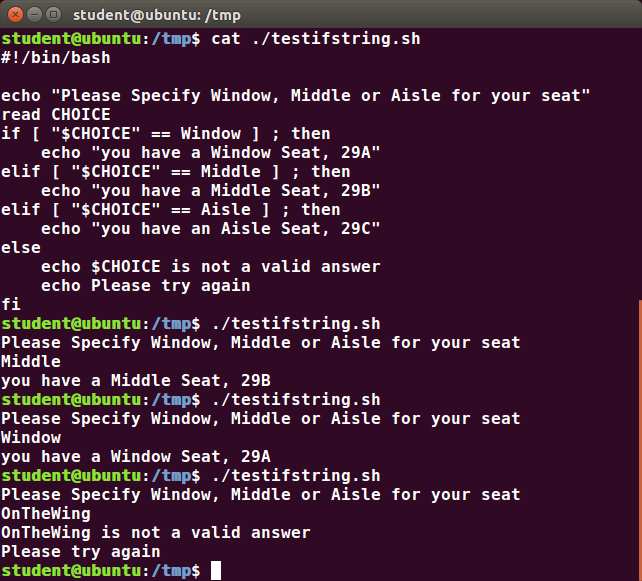This screenshot has width=642, height=581.
Task: Click the line 'if [ "$CHOICE" == Window ] ; then'
Action: [166, 134]
